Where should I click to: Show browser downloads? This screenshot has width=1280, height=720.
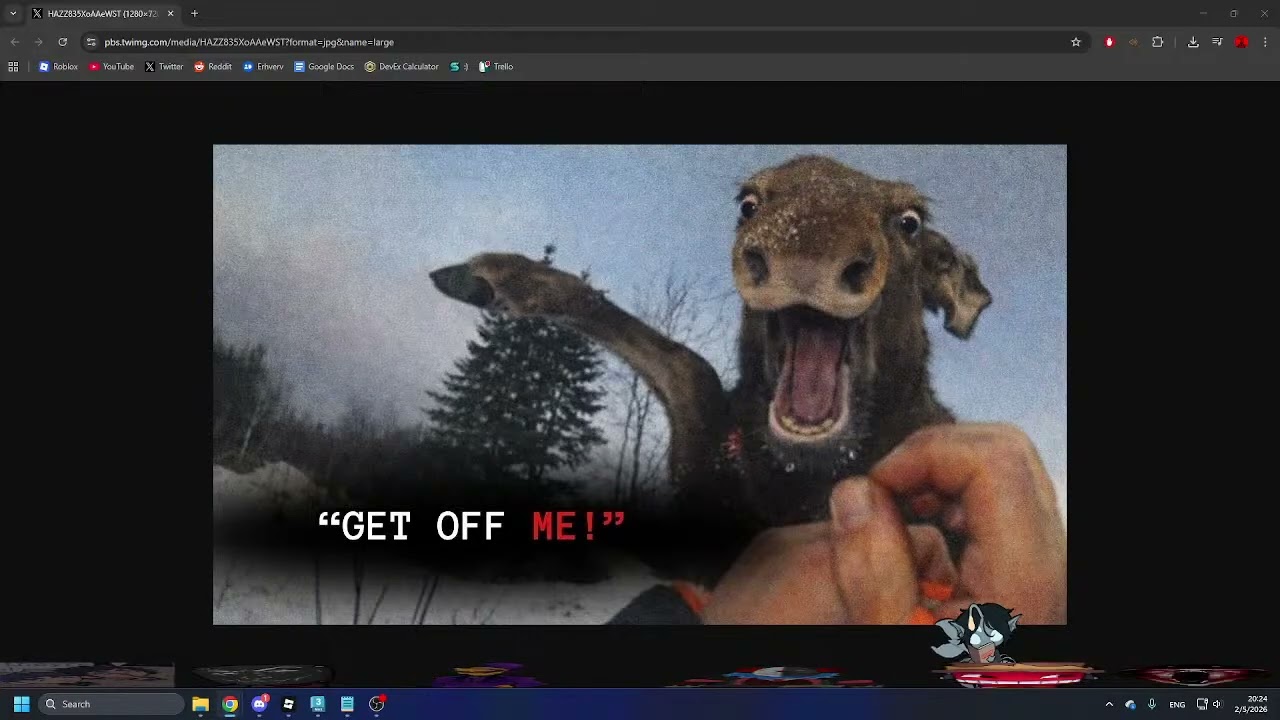1193,42
